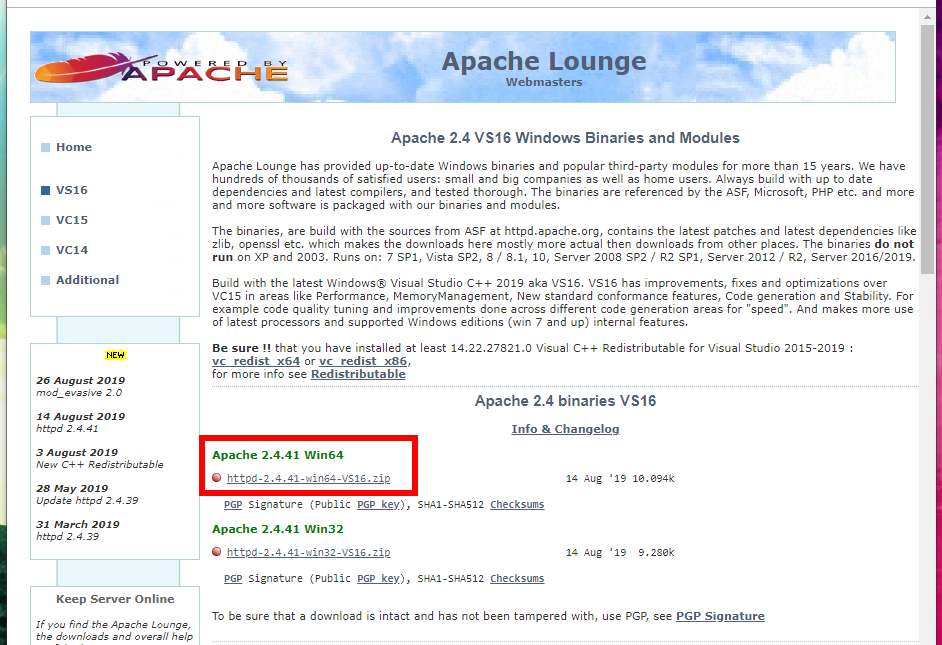942x645 pixels.
Task: Open the PGP link in the Win32 signature line
Action: pos(233,578)
